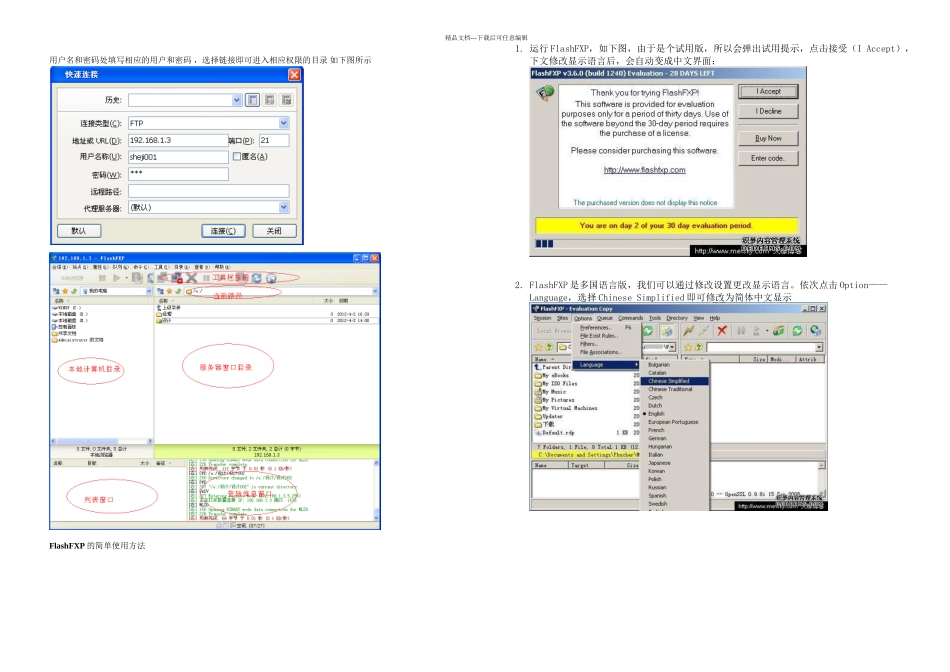950x672 pixels.
Task: Click the globe icon at right toolbar end
Action: point(815,331)
